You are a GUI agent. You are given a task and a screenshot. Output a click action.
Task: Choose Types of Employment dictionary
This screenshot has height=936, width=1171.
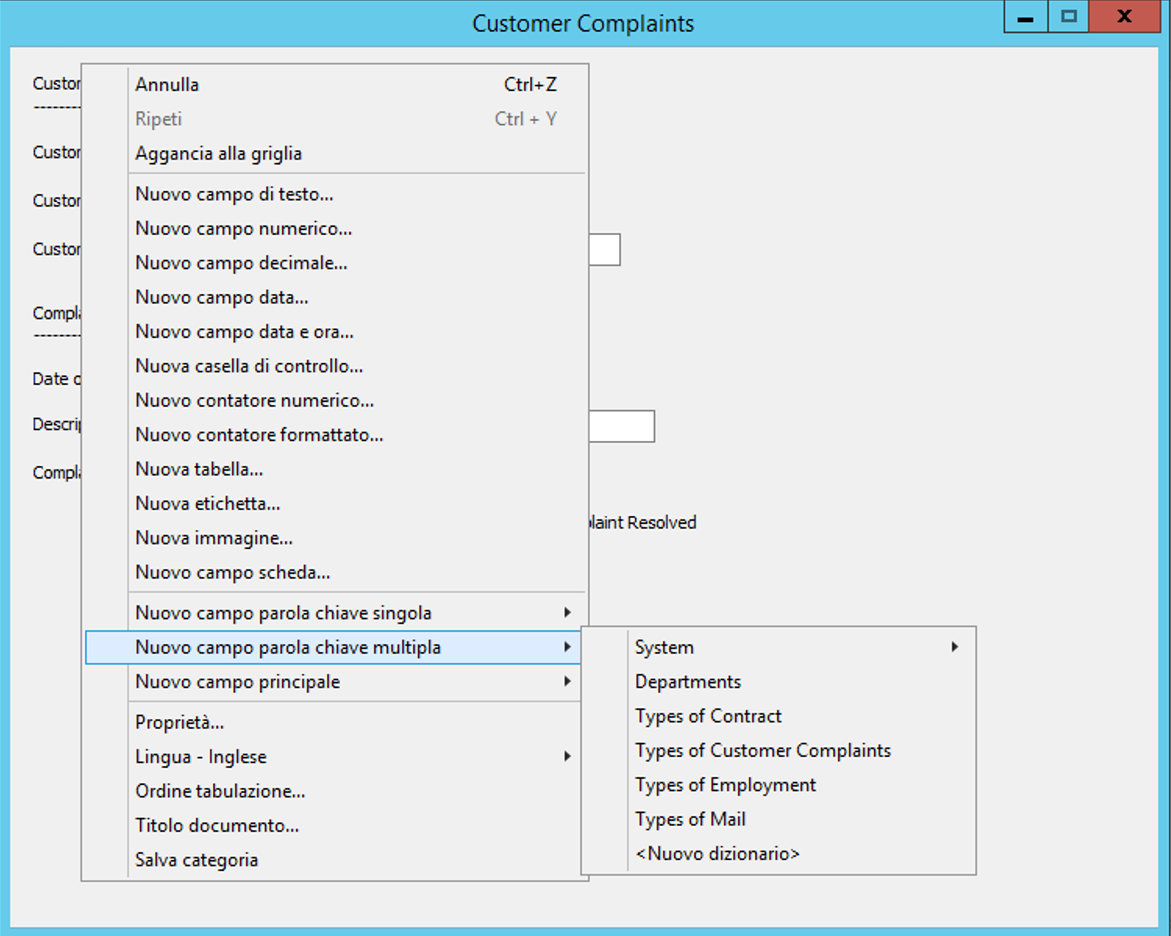(779, 785)
